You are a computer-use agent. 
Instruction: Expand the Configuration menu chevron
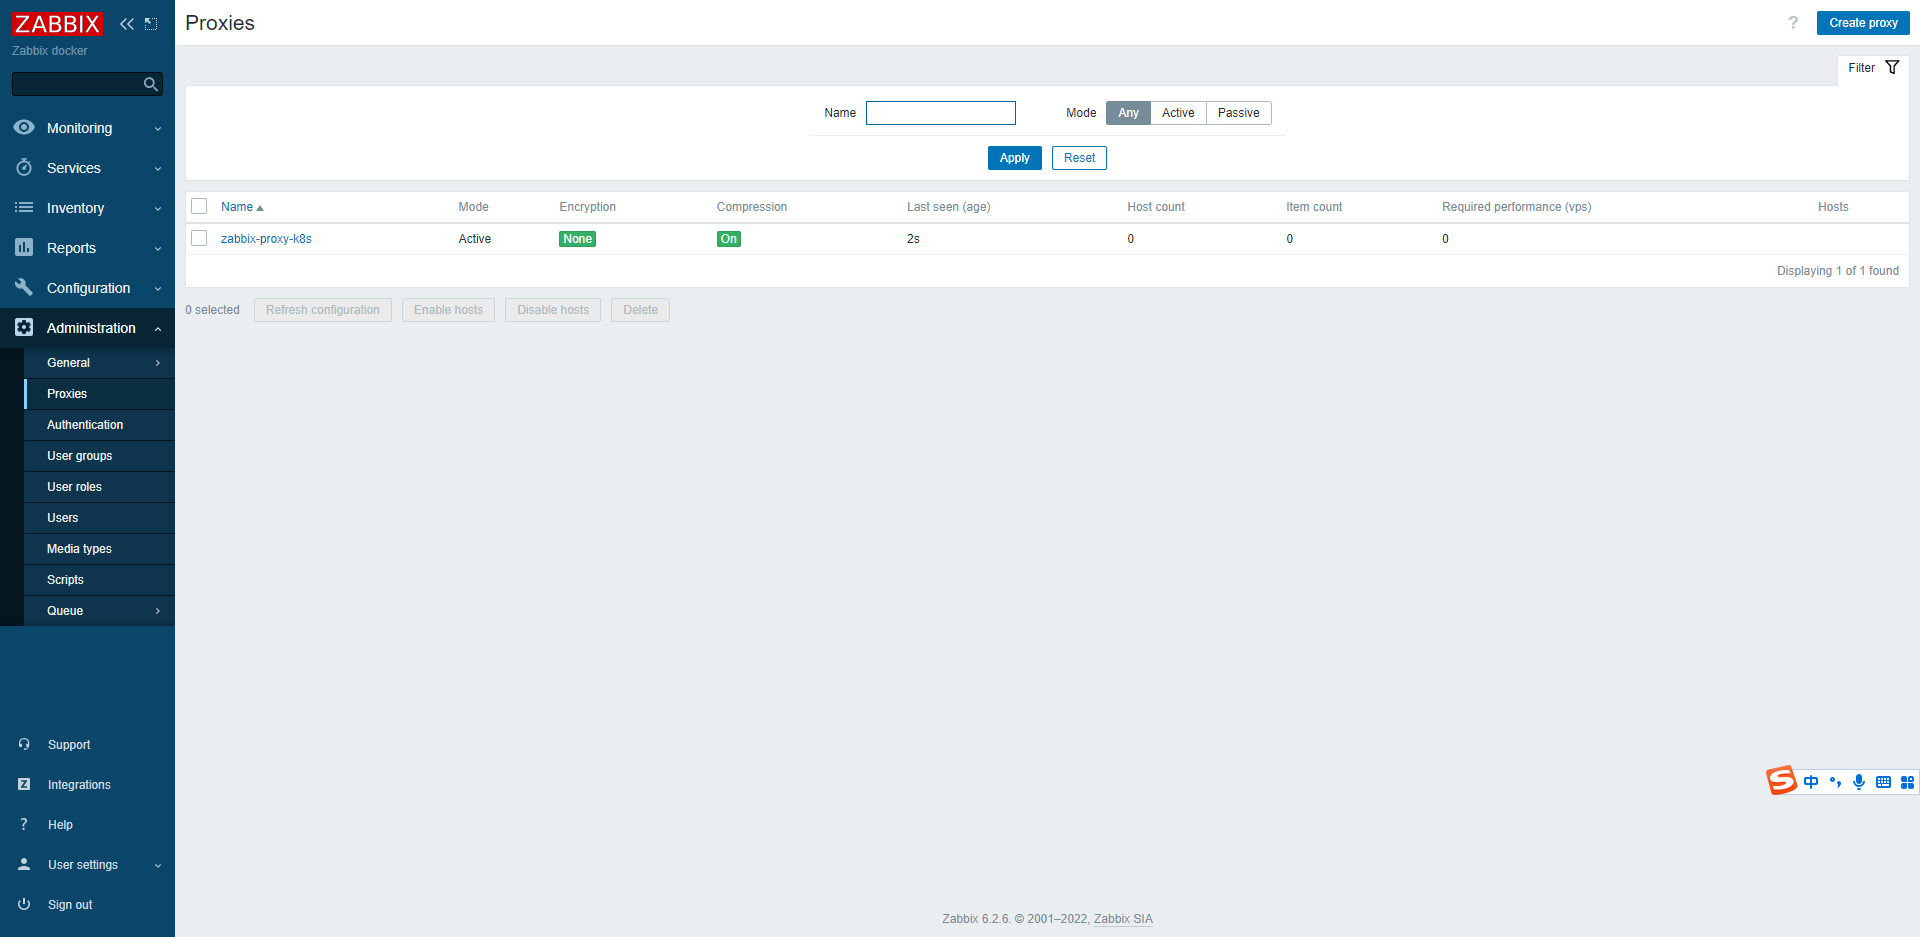coord(158,288)
